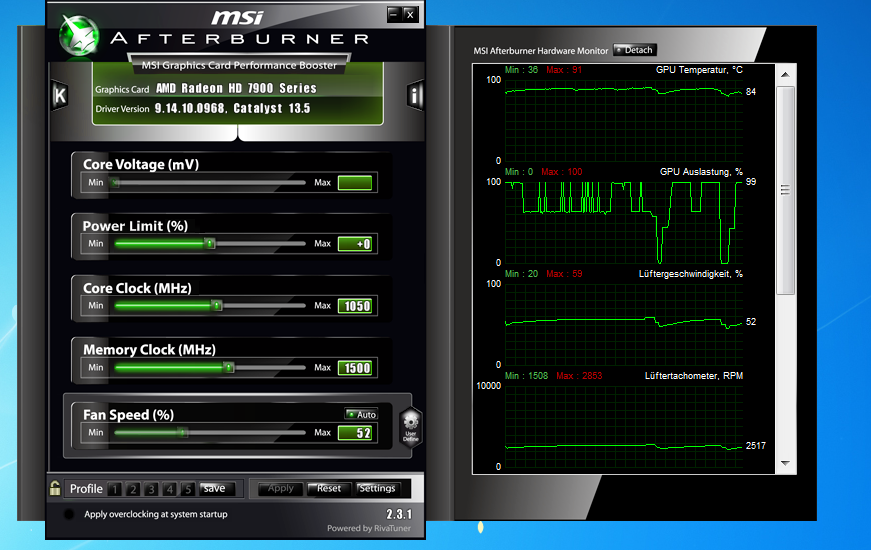Click the Reset button
Image resolution: width=871 pixels, height=550 pixels.
click(x=328, y=488)
